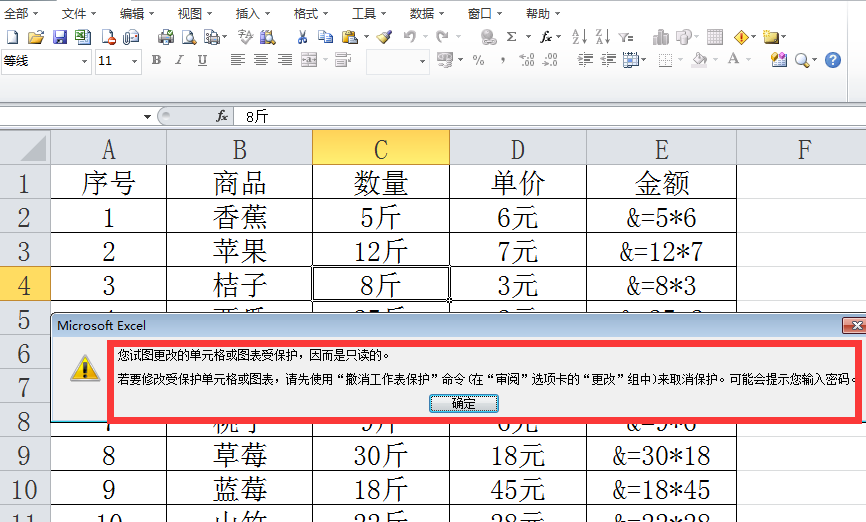The width and height of the screenshot is (866, 522).
Task: Click the Undo arrow icon
Action: click(x=409, y=37)
